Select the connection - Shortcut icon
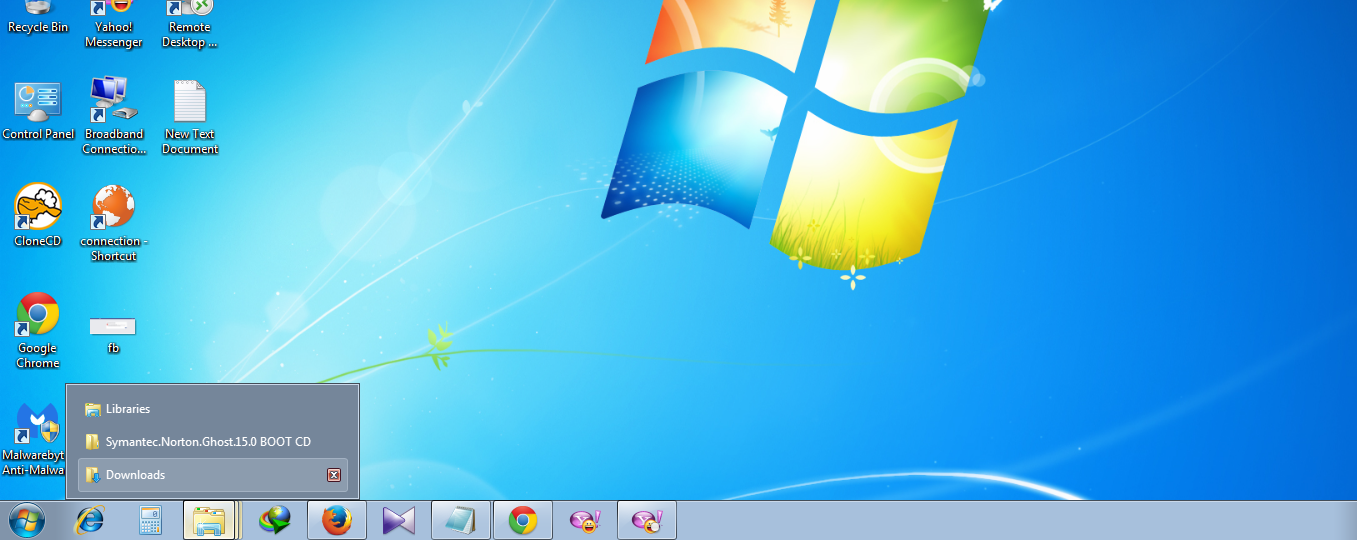The image size is (1358, 542). pos(114,222)
